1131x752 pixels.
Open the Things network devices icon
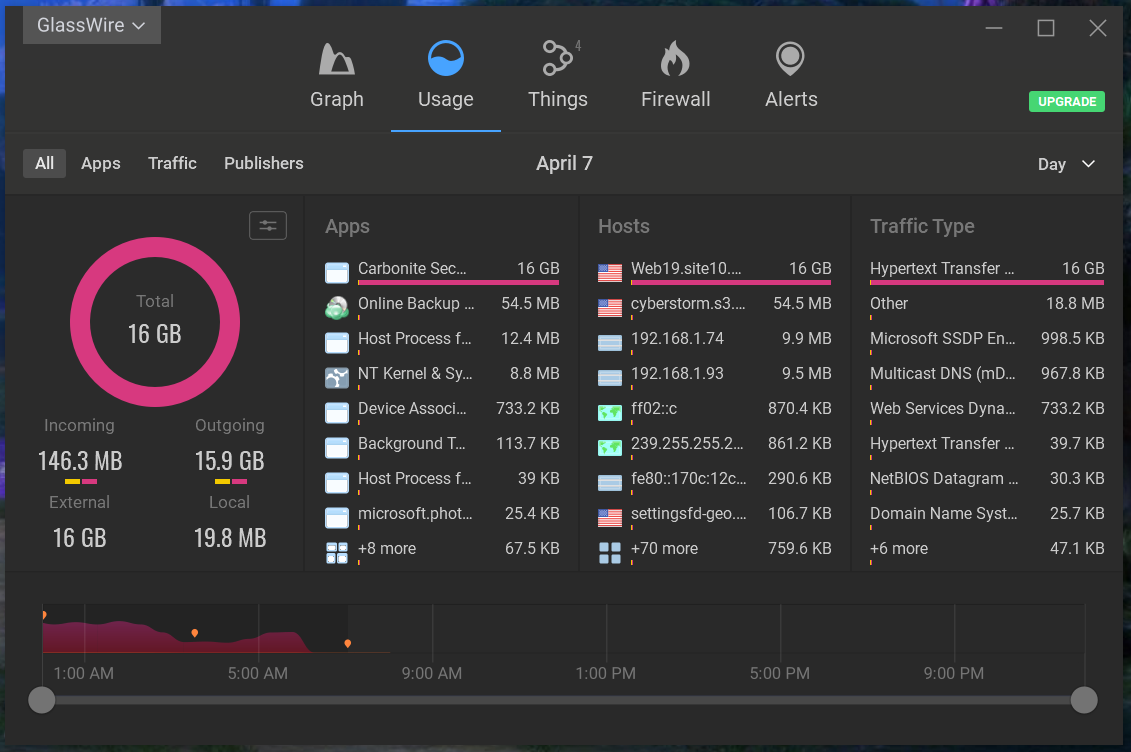pyautogui.click(x=557, y=60)
